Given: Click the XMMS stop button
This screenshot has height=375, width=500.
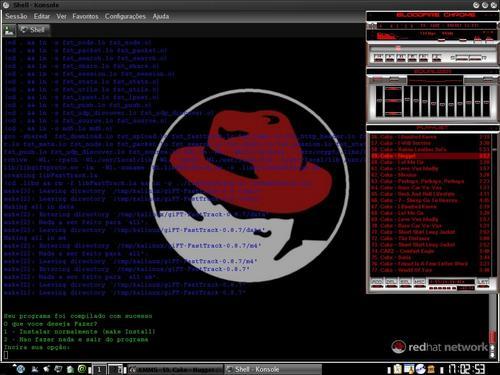Looking at the screenshot, I should (x=412, y=58).
